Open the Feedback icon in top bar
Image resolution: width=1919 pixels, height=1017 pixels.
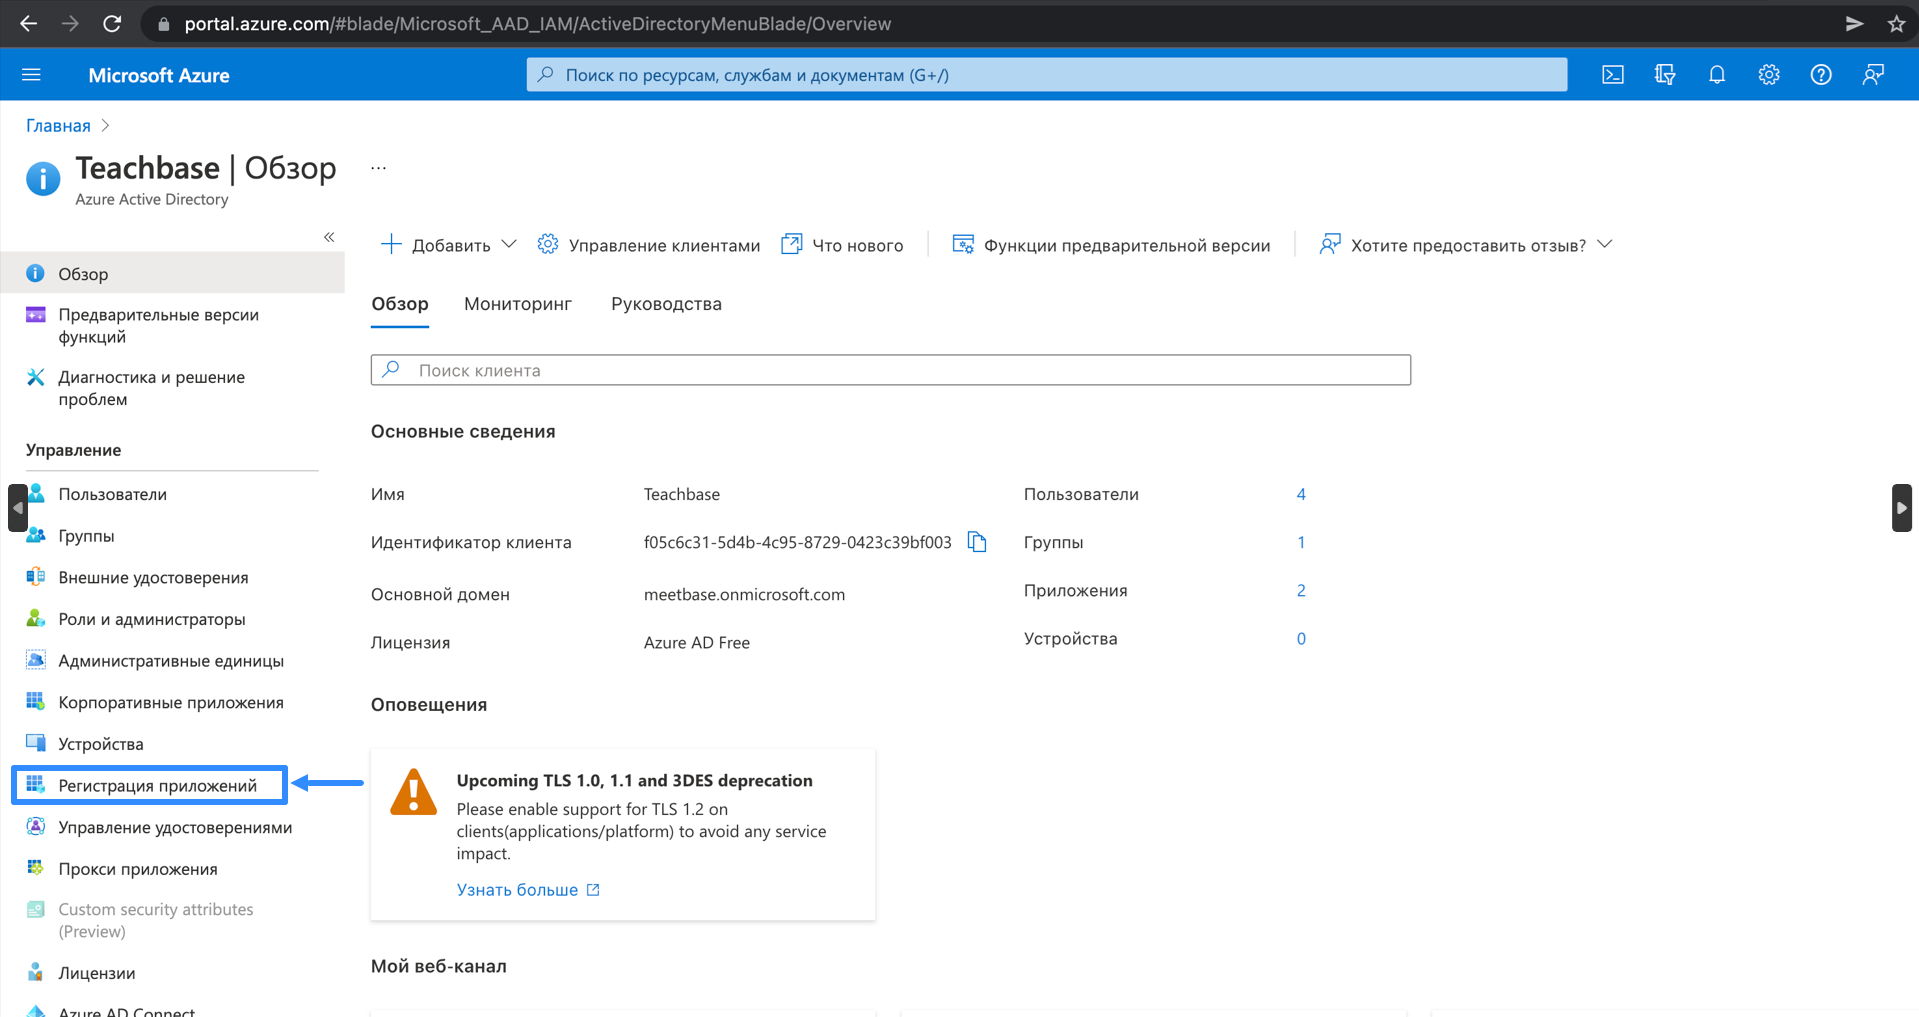click(x=1873, y=75)
